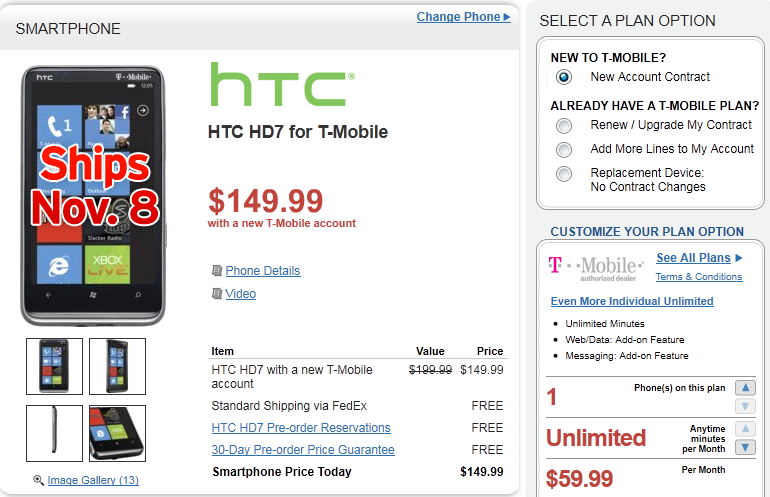Viewport: 770px width, 497px height.
Task: Select Replacement Device, No Contract Changes
Action: 565,174
